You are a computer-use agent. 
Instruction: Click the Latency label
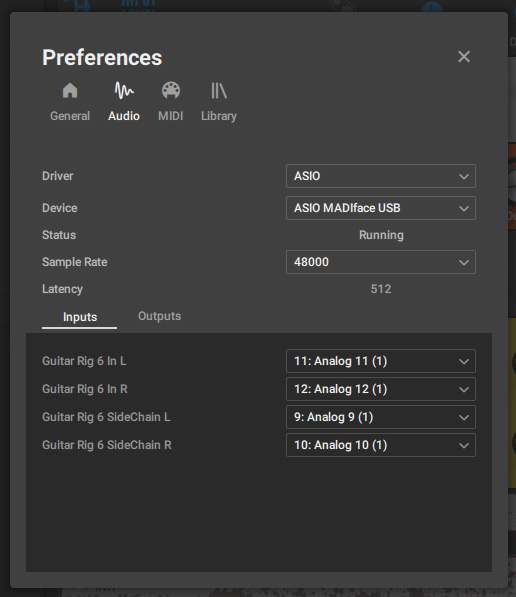62,289
